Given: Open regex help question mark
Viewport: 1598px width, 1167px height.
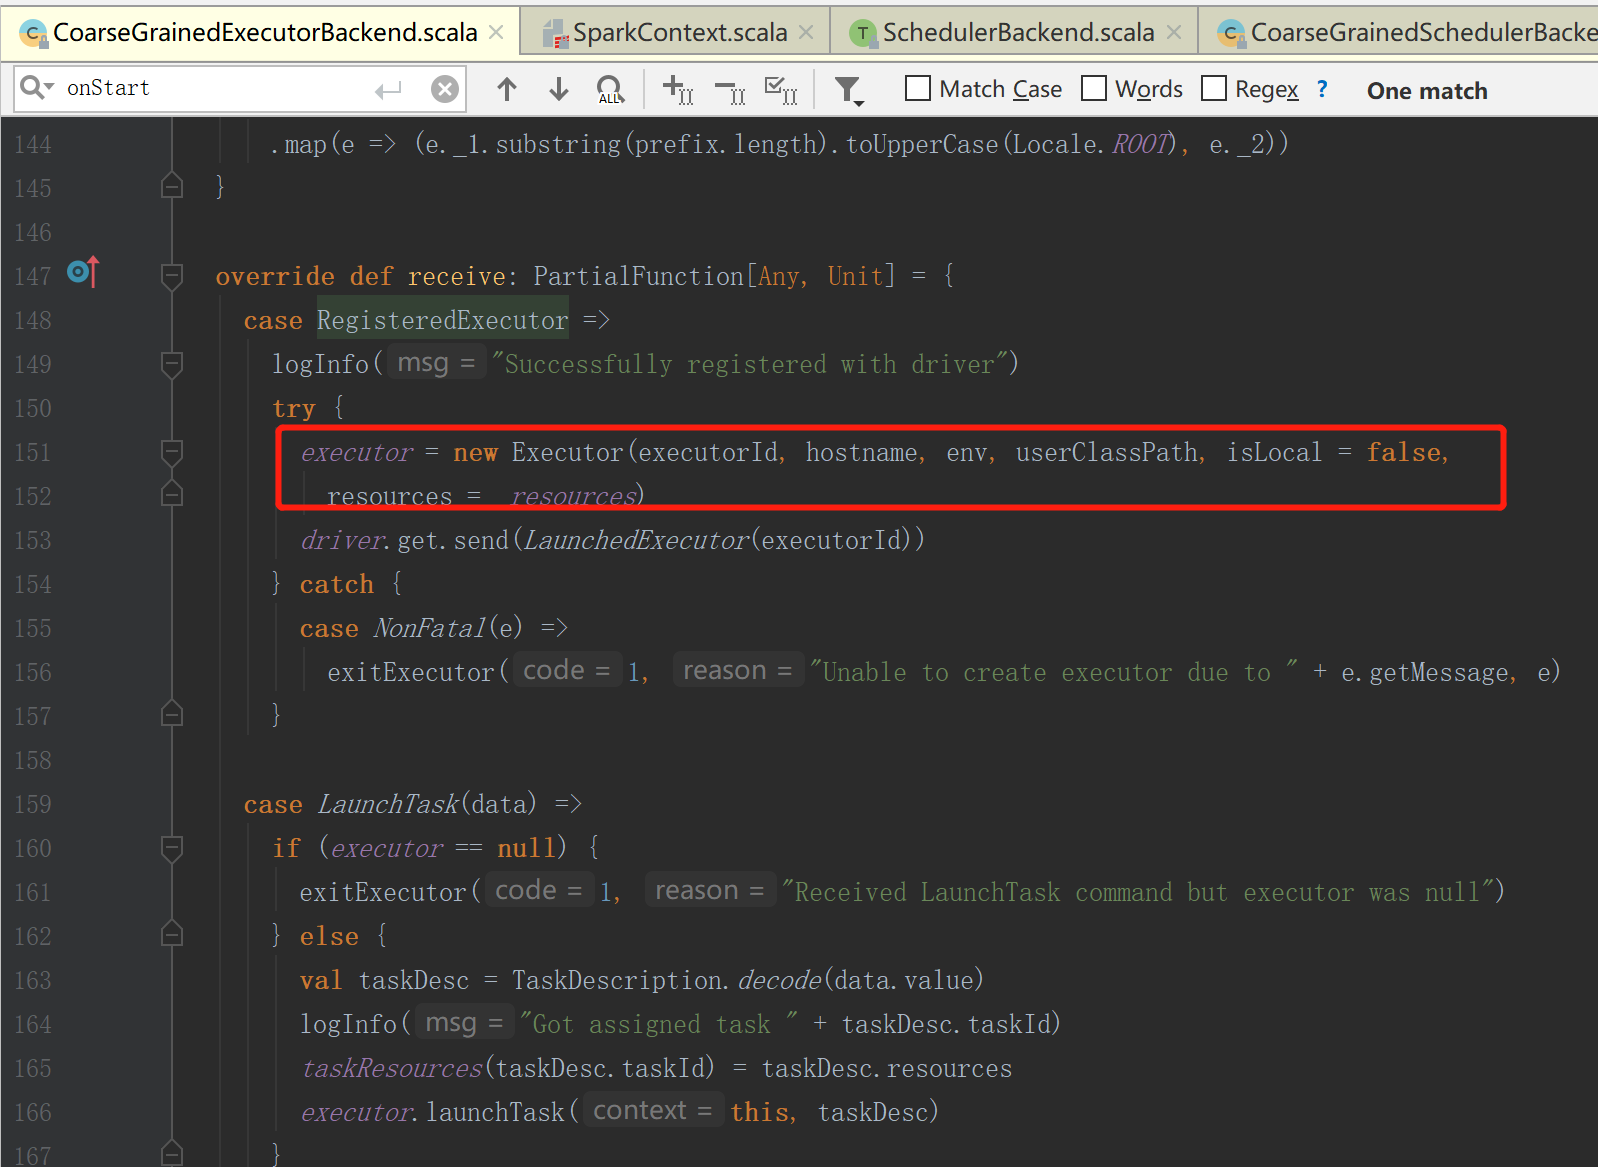Looking at the screenshot, I should (x=1322, y=89).
